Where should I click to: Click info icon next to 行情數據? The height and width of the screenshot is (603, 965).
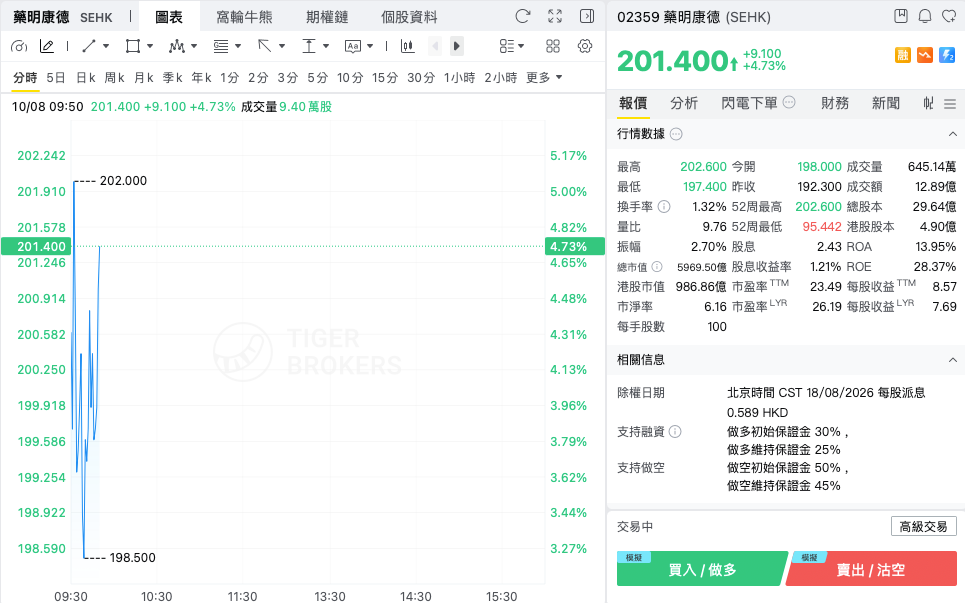tap(676, 134)
